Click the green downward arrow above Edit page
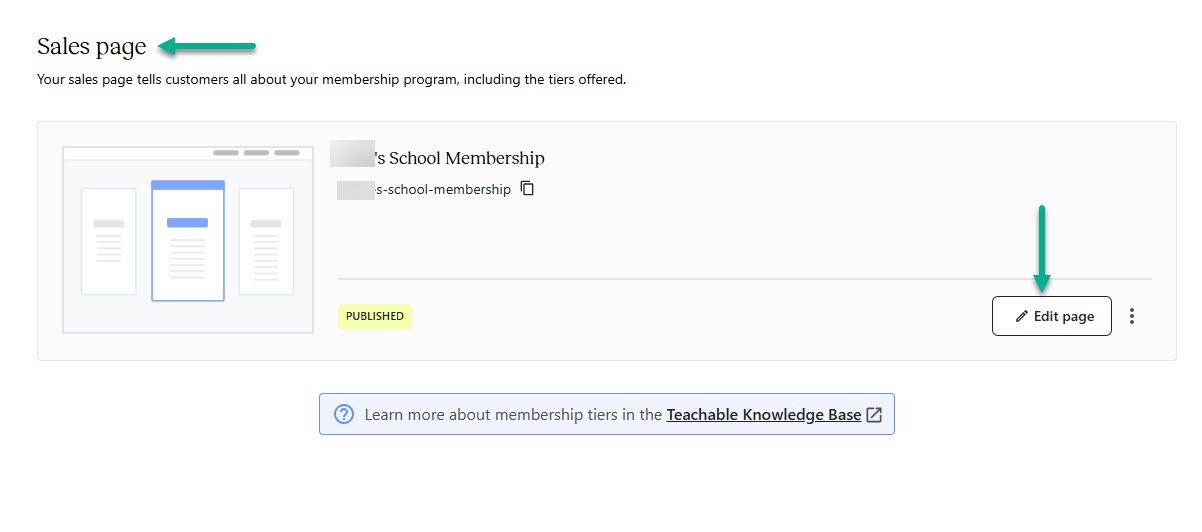1202x532 pixels. [x=1042, y=249]
